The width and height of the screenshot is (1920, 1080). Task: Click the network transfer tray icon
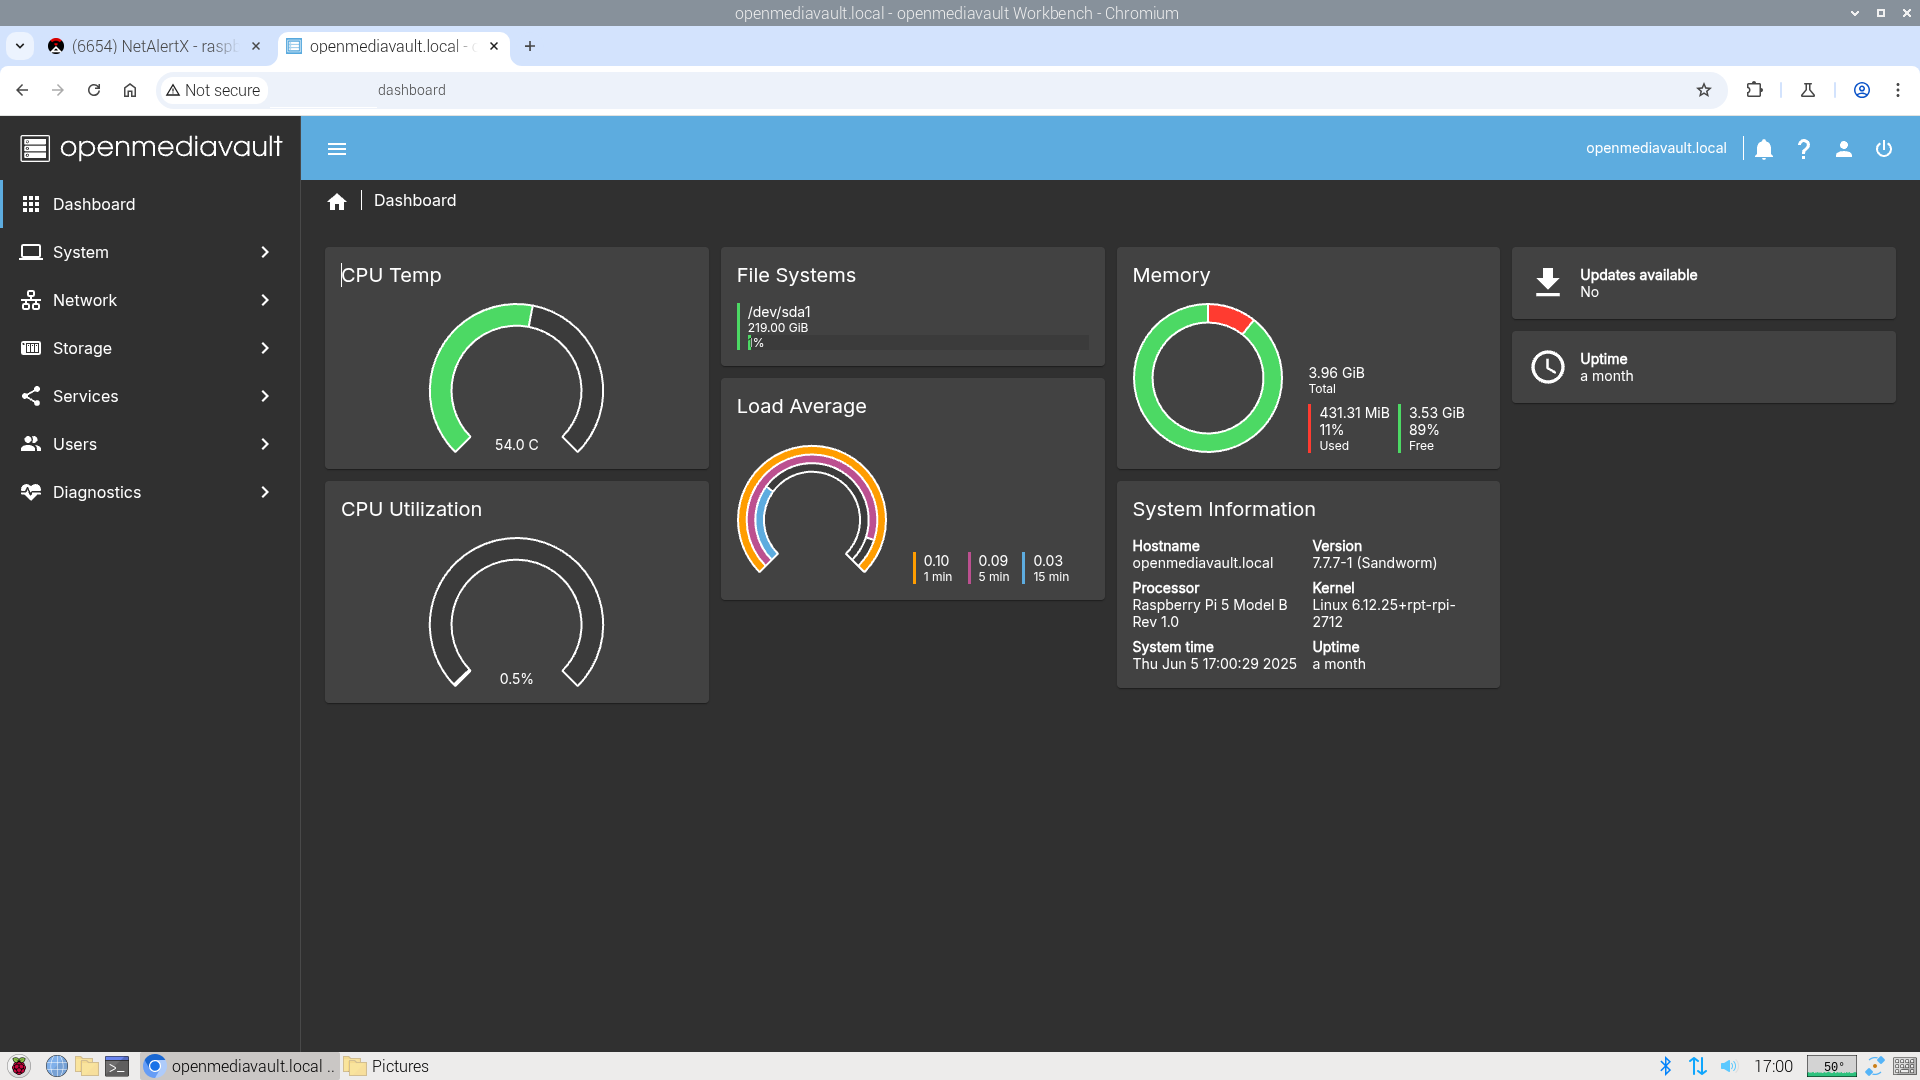(1698, 1066)
